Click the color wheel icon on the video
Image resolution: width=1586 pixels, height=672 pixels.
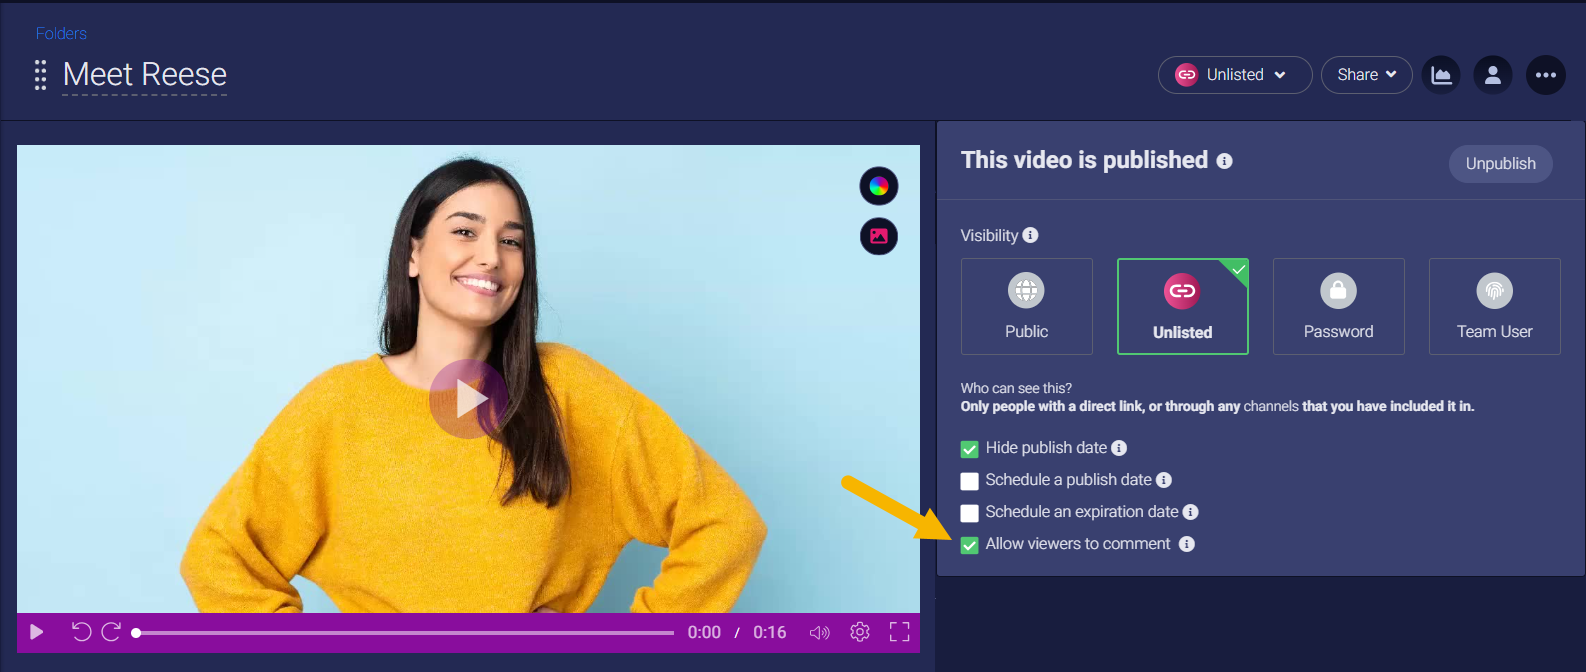click(879, 186)
